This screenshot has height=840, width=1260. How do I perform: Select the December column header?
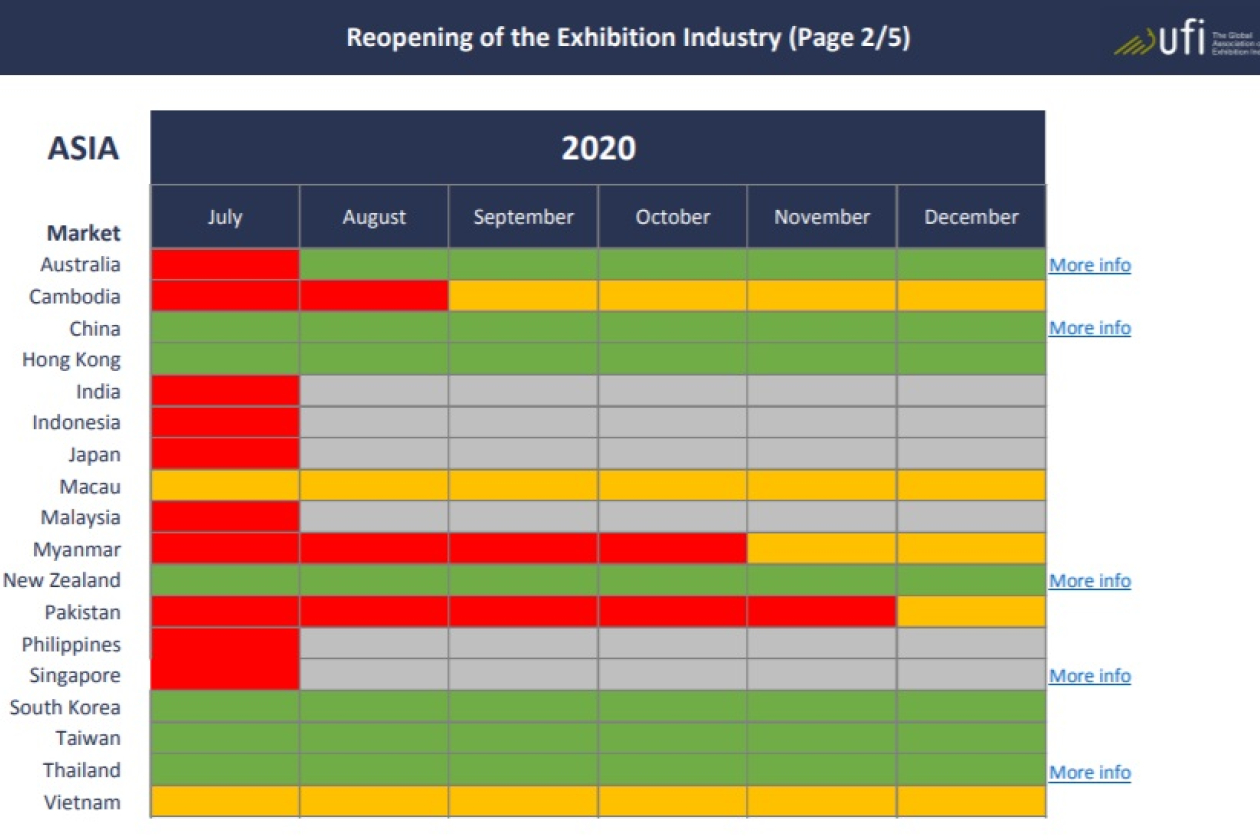(x=971, y=217)
